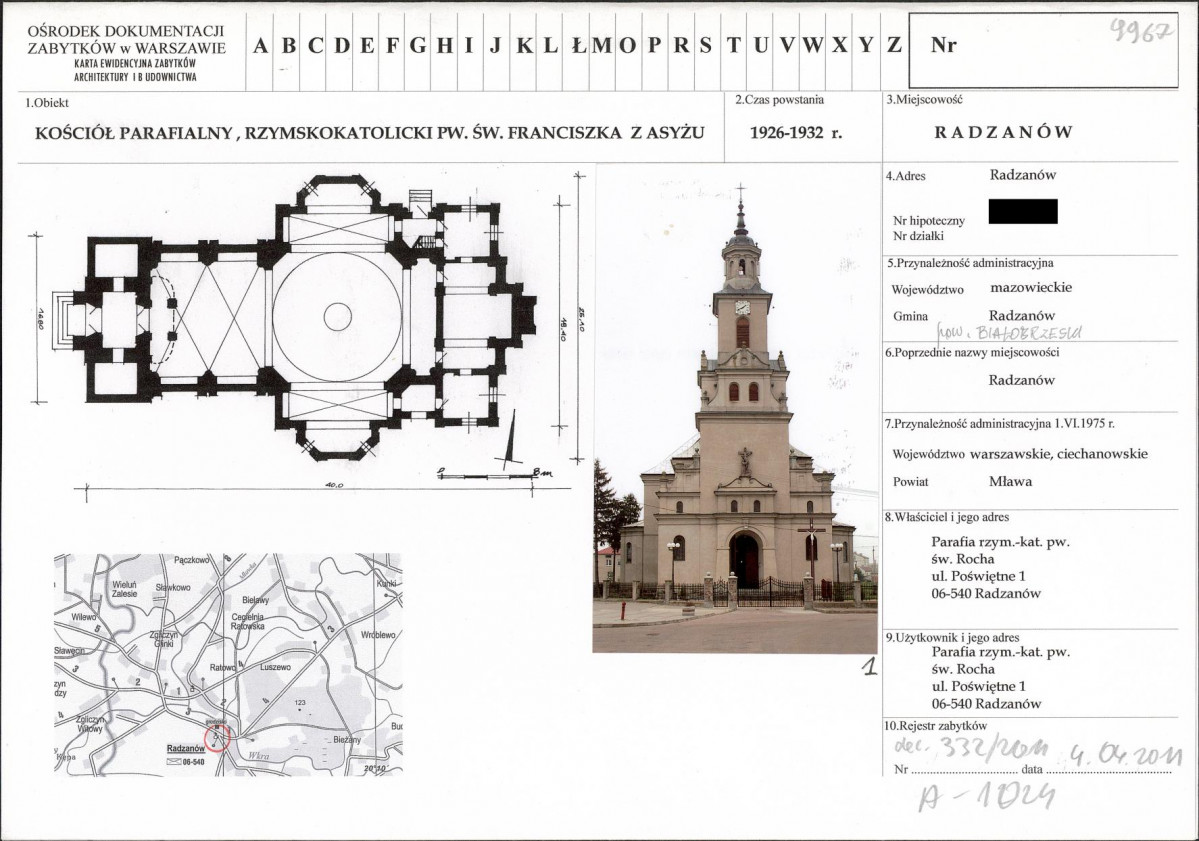This screenshot has height=841, width=1199.
Task: Click the Mława powiat value
Action: pyautogui.click(x=1010, y=481)
